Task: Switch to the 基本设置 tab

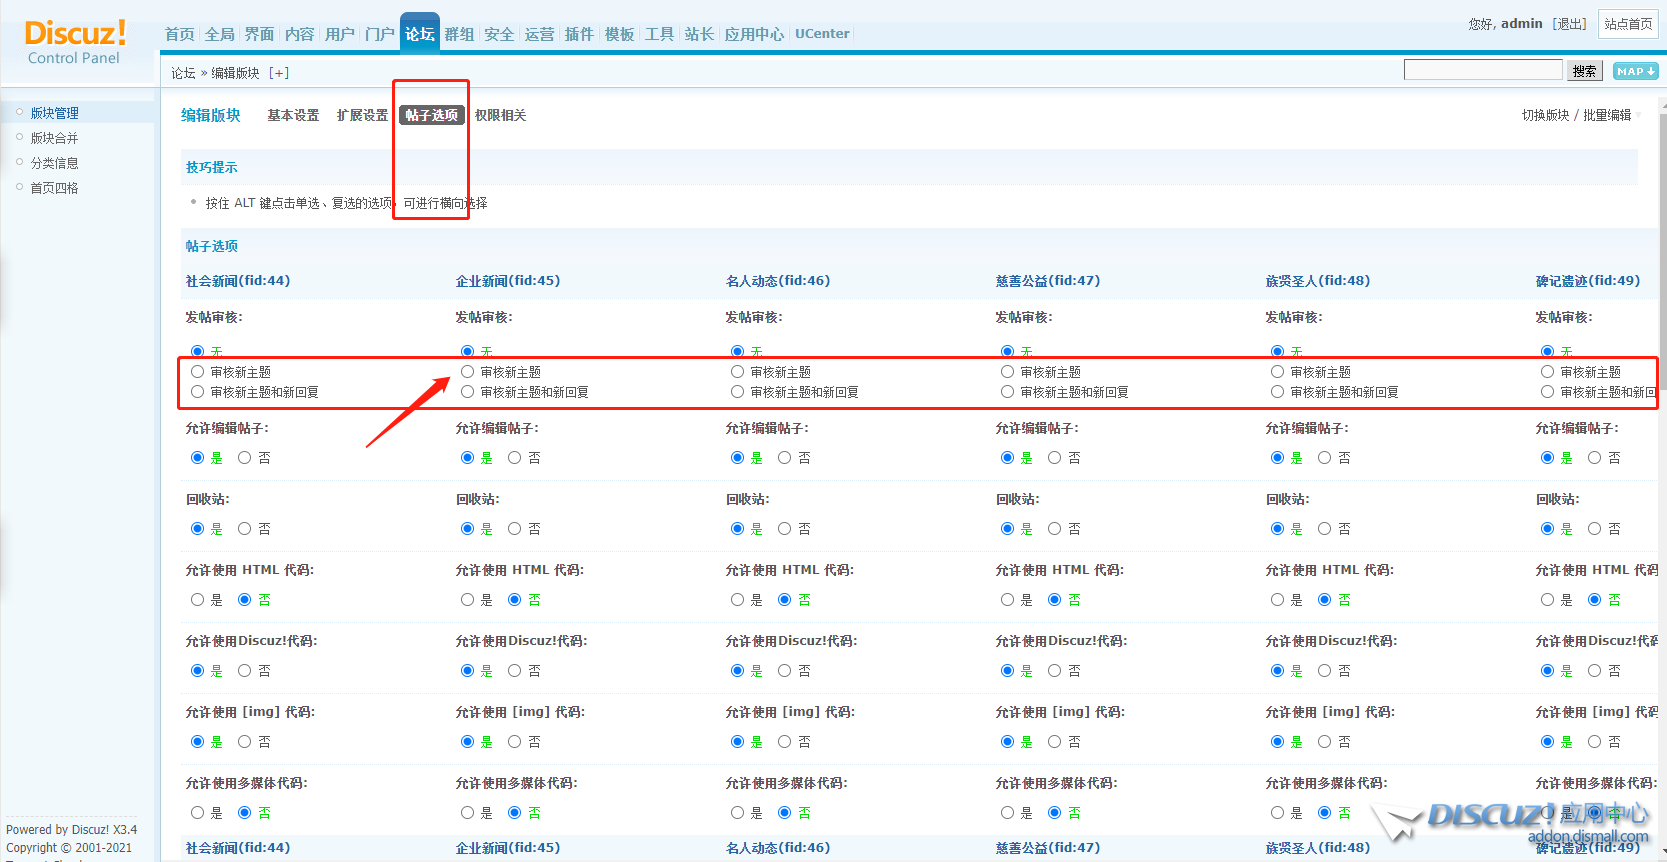Action: (x=293, y=115)
